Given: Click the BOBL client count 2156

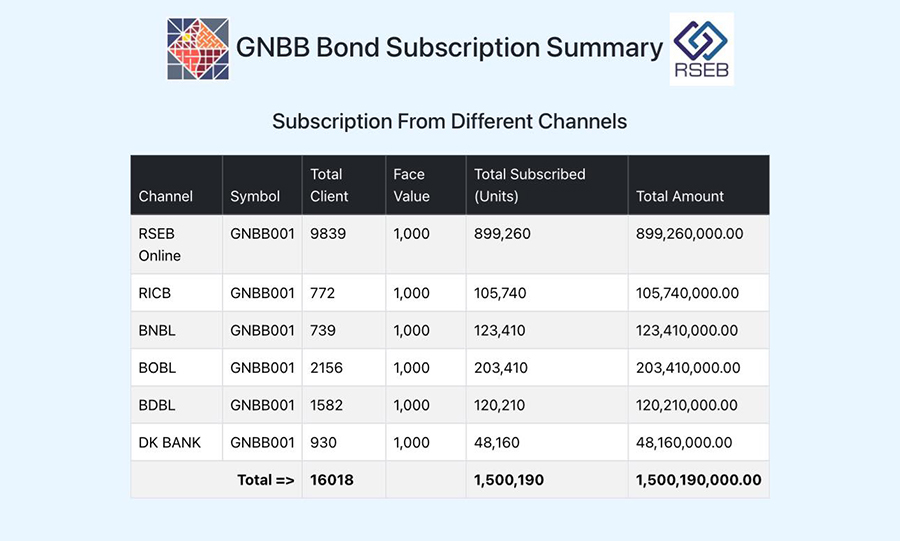Looking at the screenshot, I should click(326, 368).
